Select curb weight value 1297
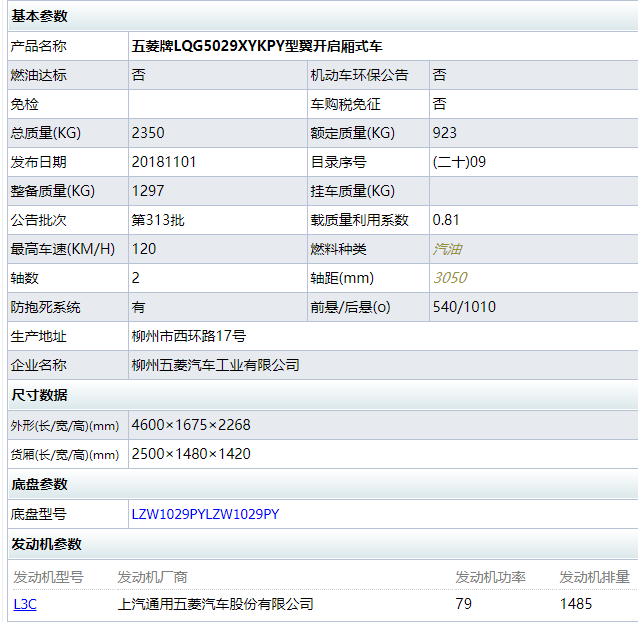Screen dimensions: 638x622 tap(148, 191)
